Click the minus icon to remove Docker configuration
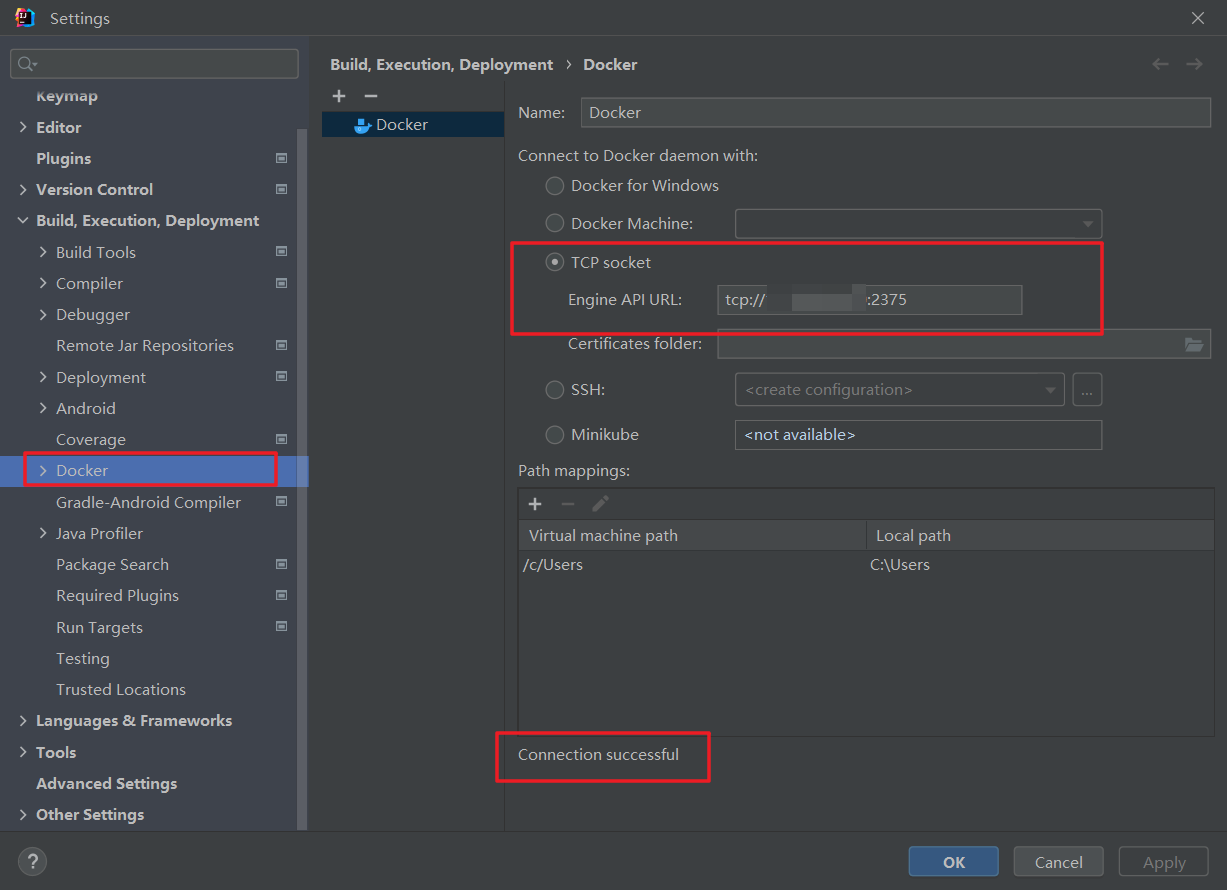Screen dimensions: 1227x890 click(x=371, y=96)
